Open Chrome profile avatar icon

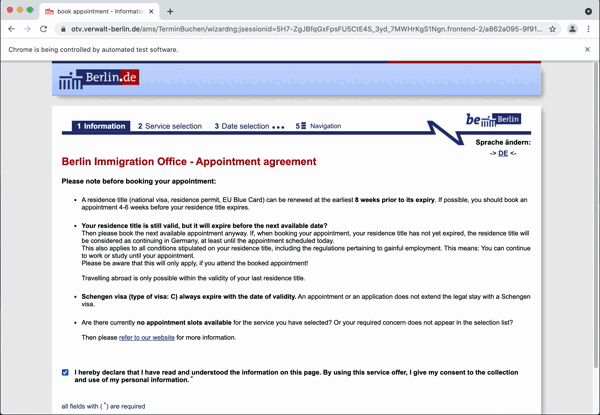(x=572, y=29)
